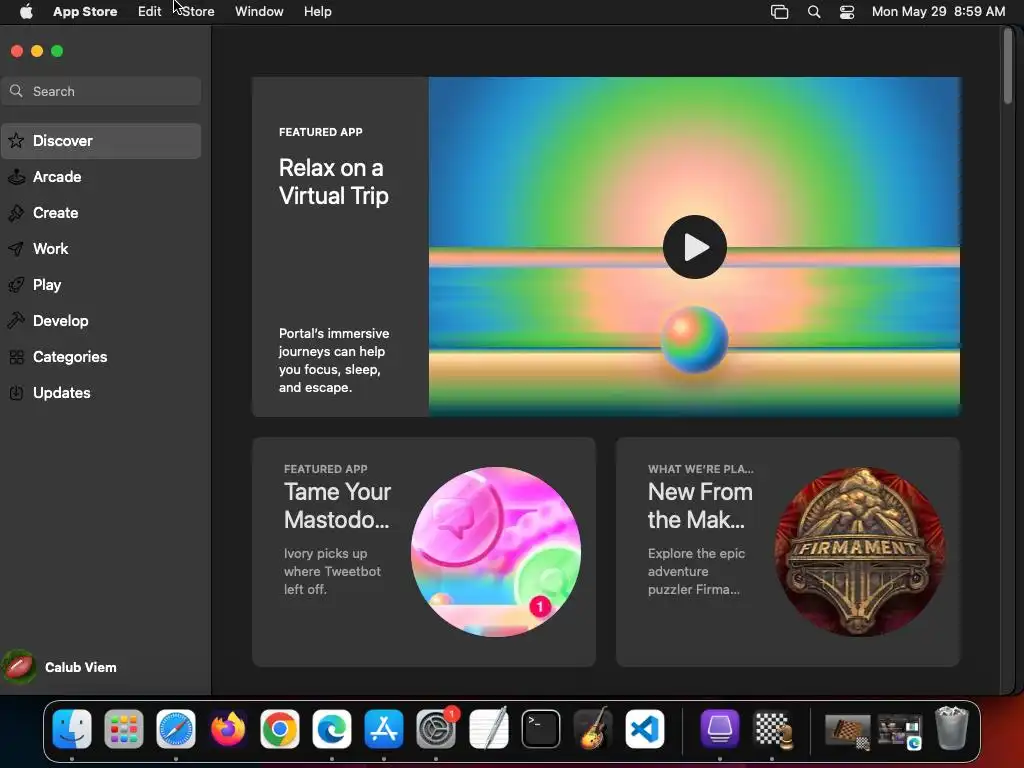The width and height of the screenshot is (1024, 768).
Task: Click the minimized chess window thumbnail in Dock
Action: 848,731
